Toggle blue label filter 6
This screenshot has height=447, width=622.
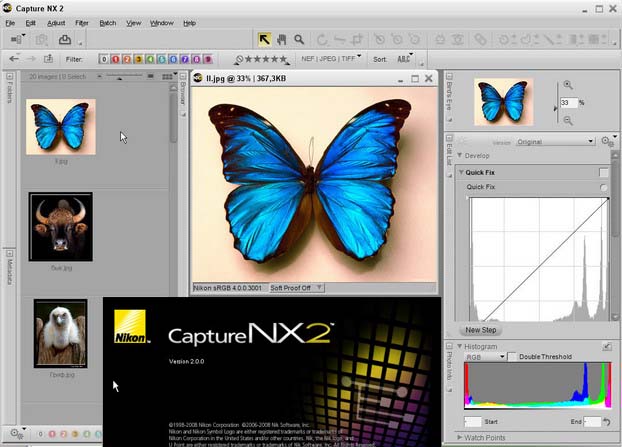click(173, 59)
